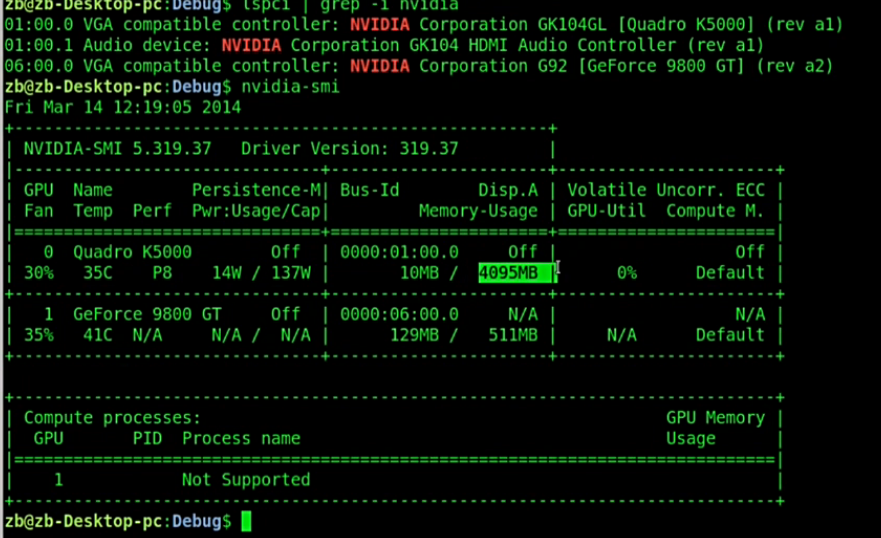Click the Volatile Uncorr. ECC header
881x538 pixels.
point(666,190)
